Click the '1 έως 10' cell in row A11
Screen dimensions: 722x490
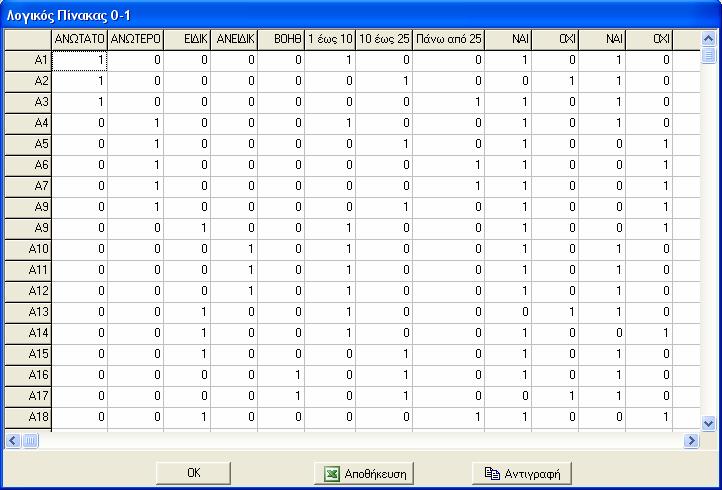point(330,271)
